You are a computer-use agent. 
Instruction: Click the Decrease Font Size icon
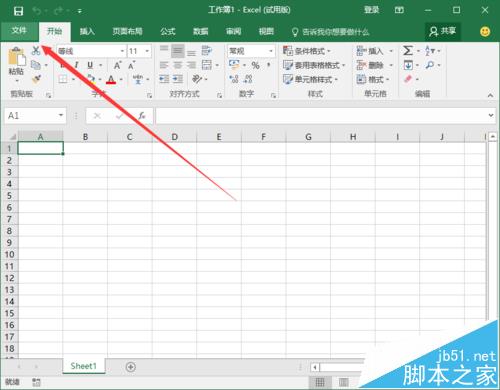click(131, 65)
